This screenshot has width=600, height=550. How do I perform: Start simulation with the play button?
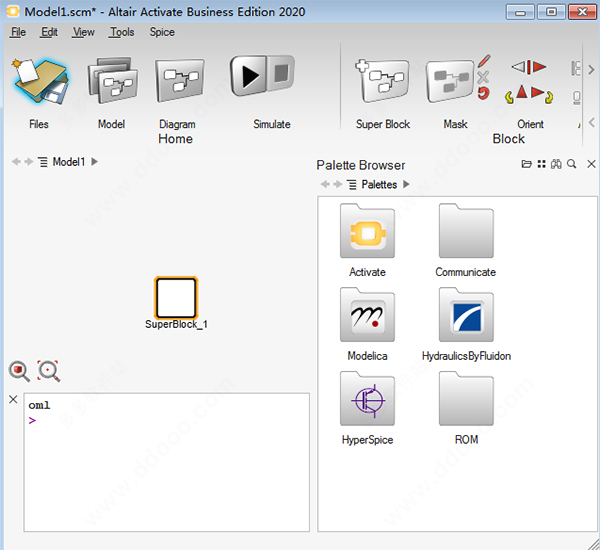pyautogui.click(x=248, y=75)
